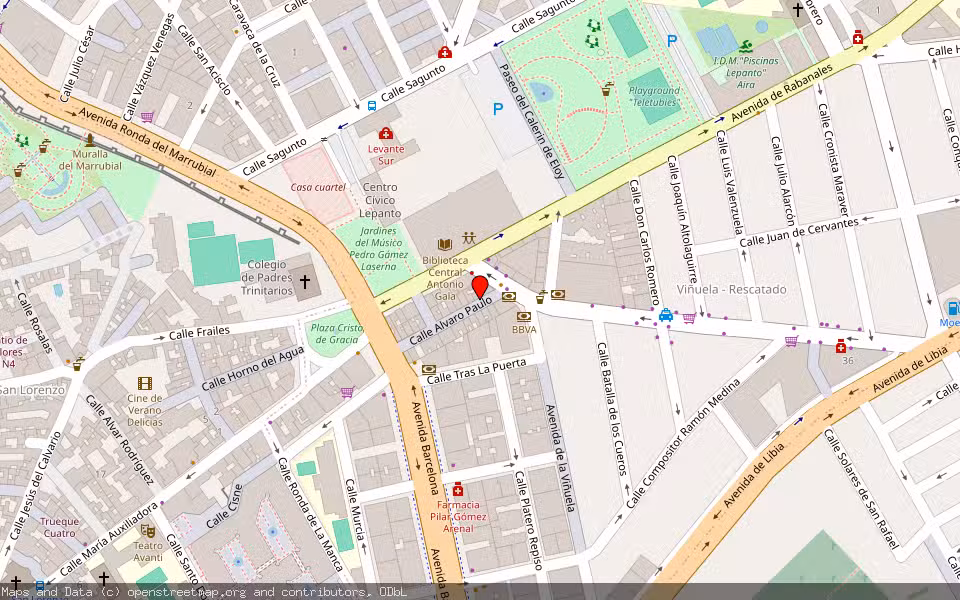Select the Calle Cronista Maraver label
This screenshot has height=600, width=960.
(834, 160)
